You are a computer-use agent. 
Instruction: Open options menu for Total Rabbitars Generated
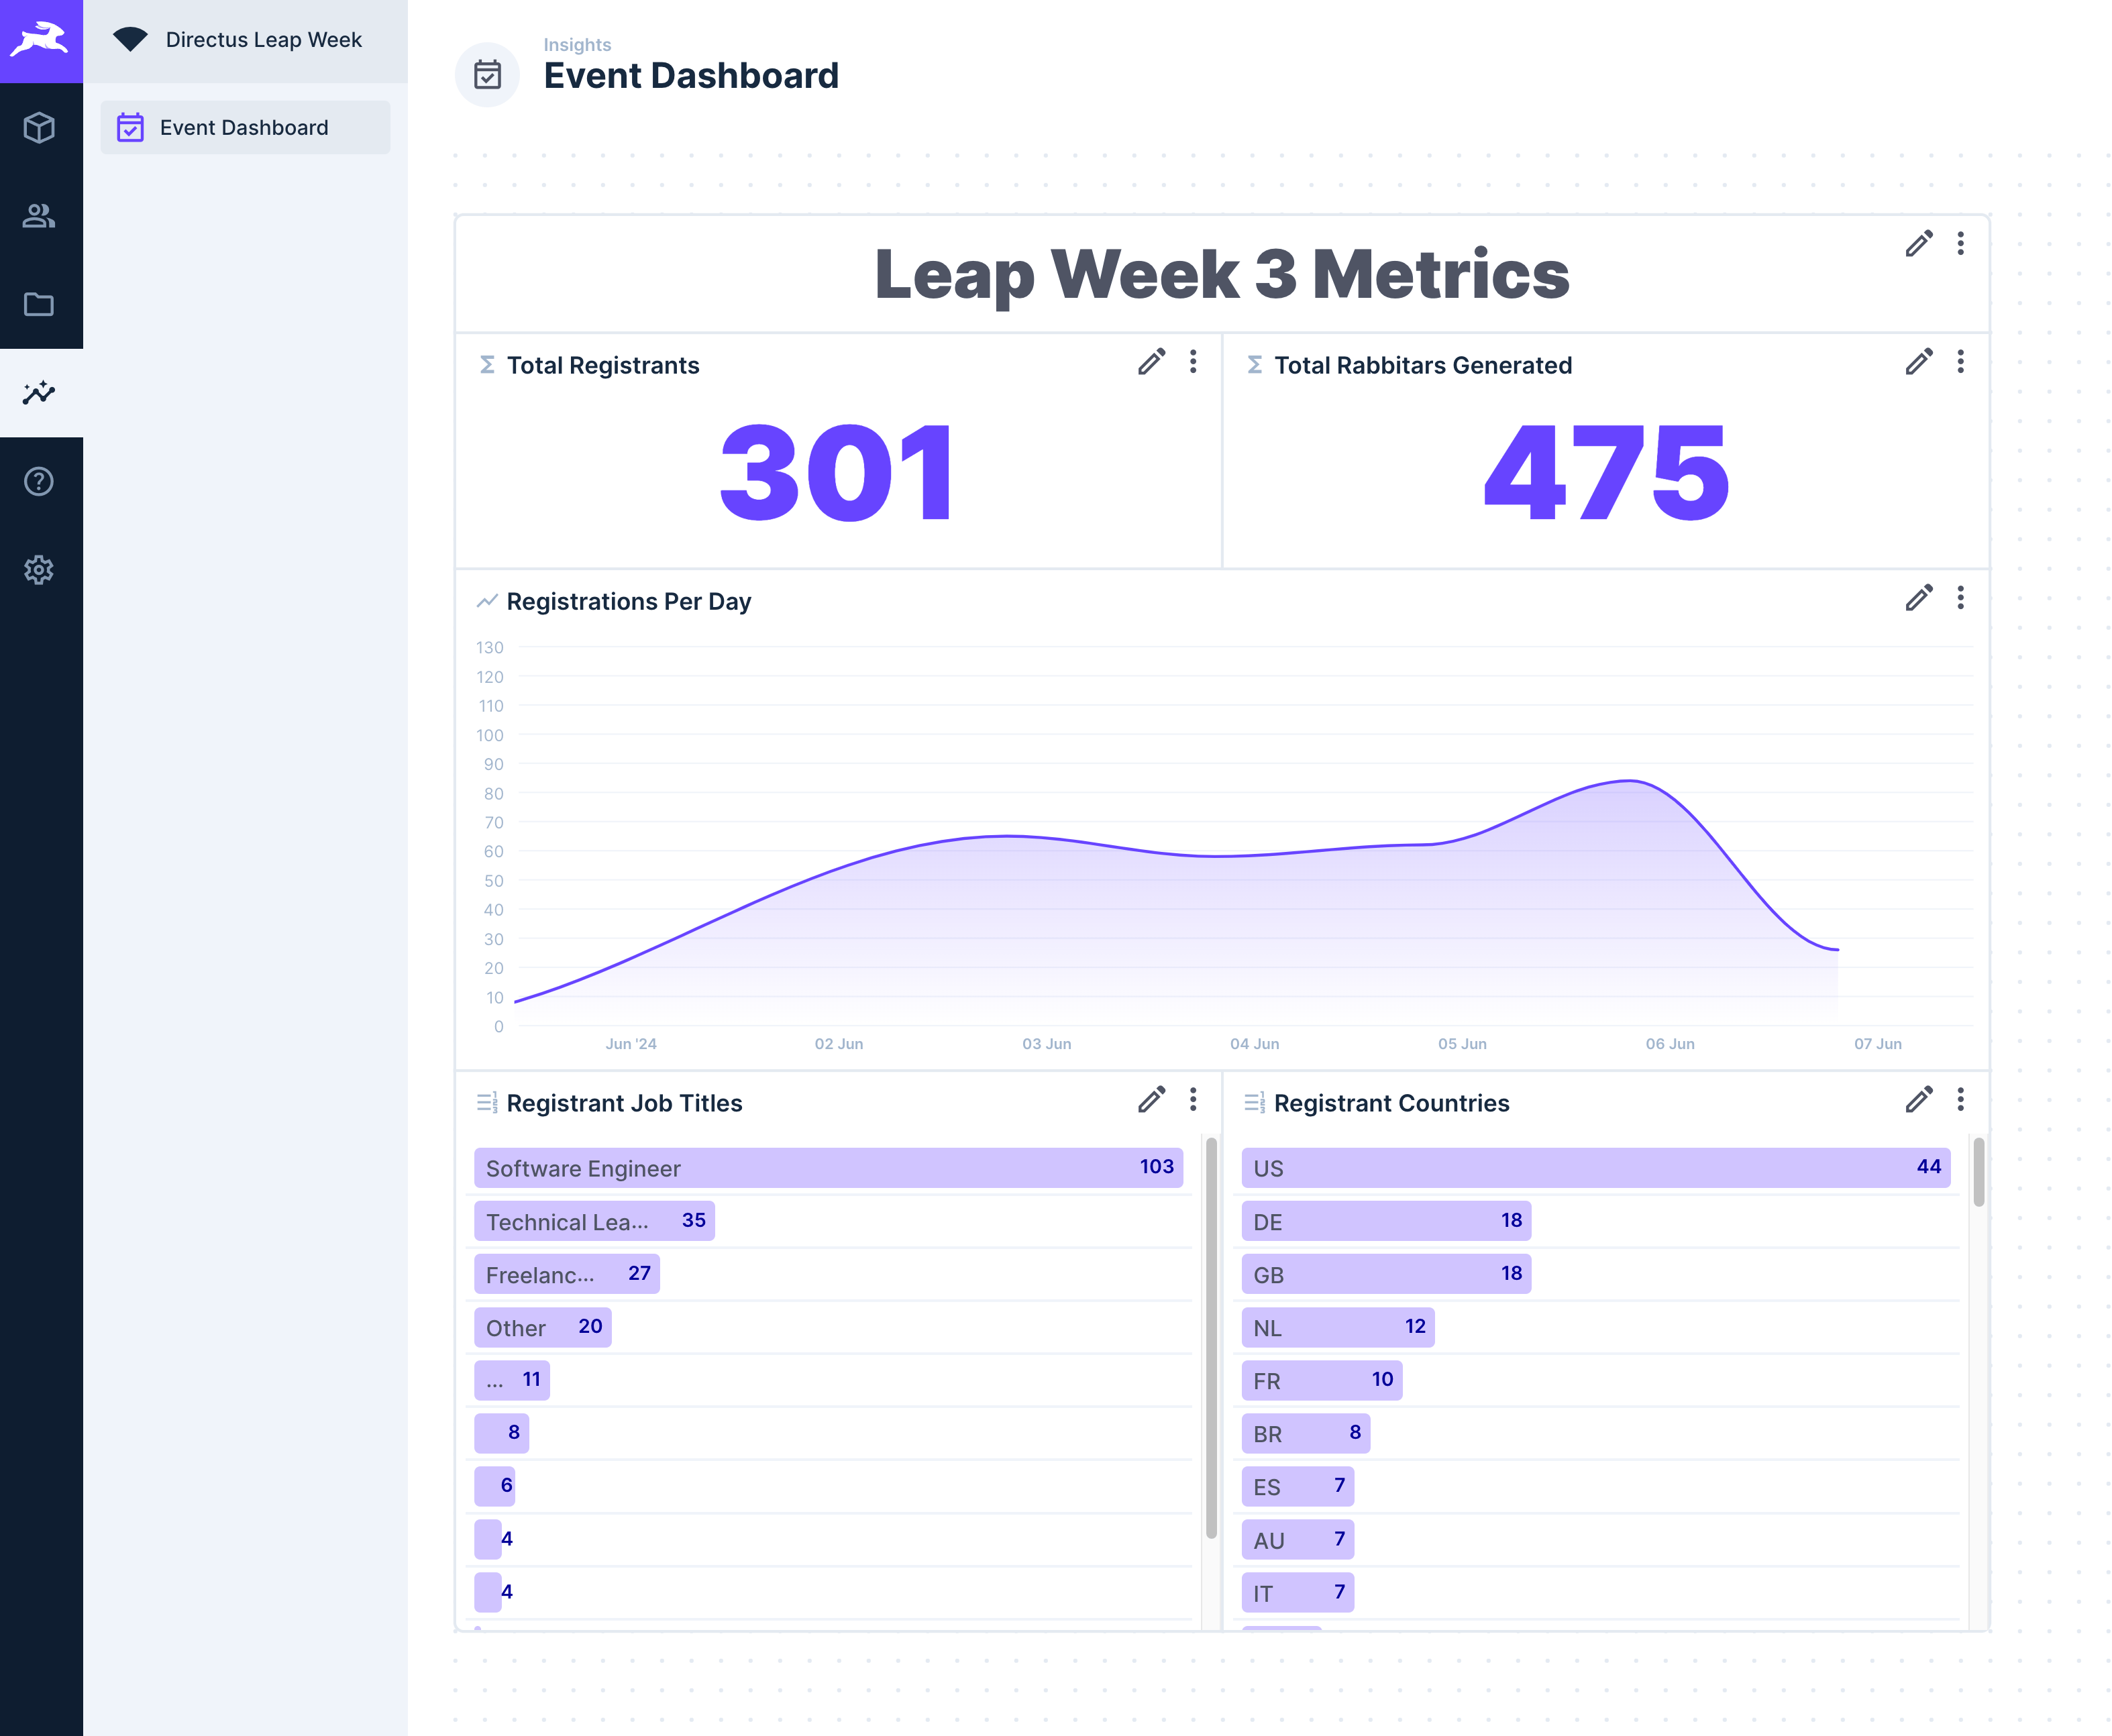(1960, 362)
